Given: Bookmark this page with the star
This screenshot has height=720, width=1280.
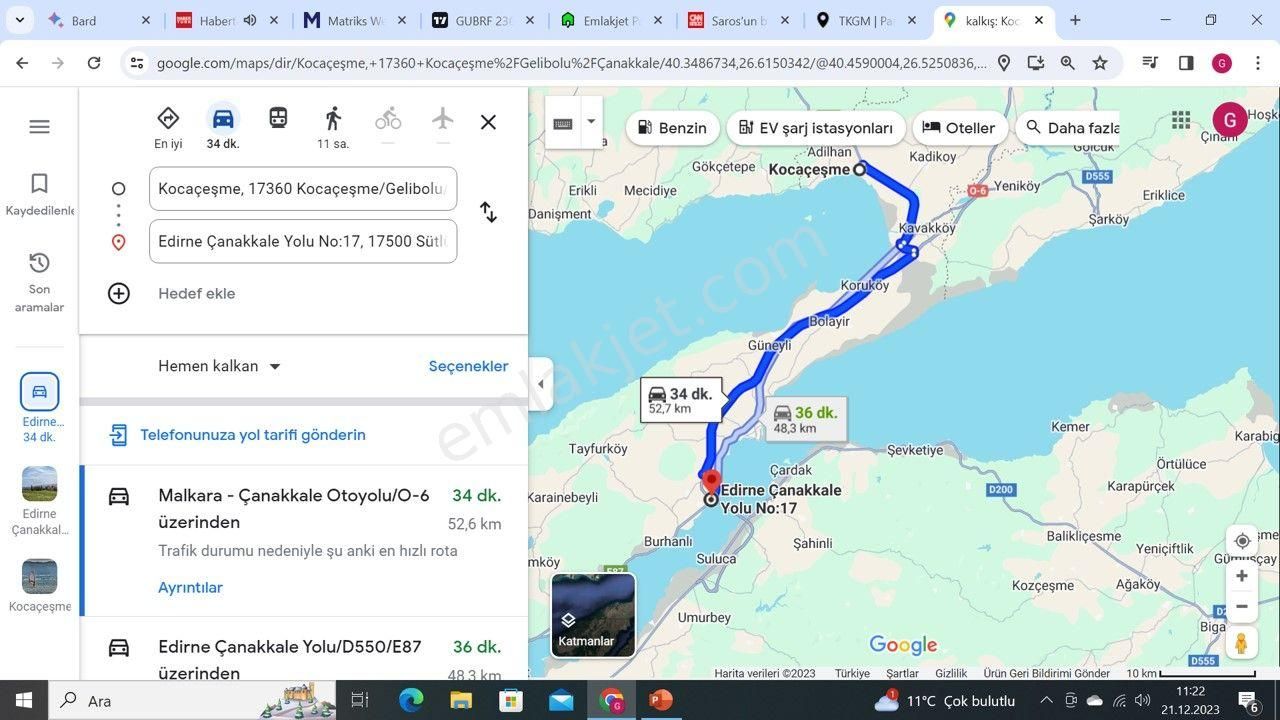Looking at the screenshot, I should tap(1100, 63).
